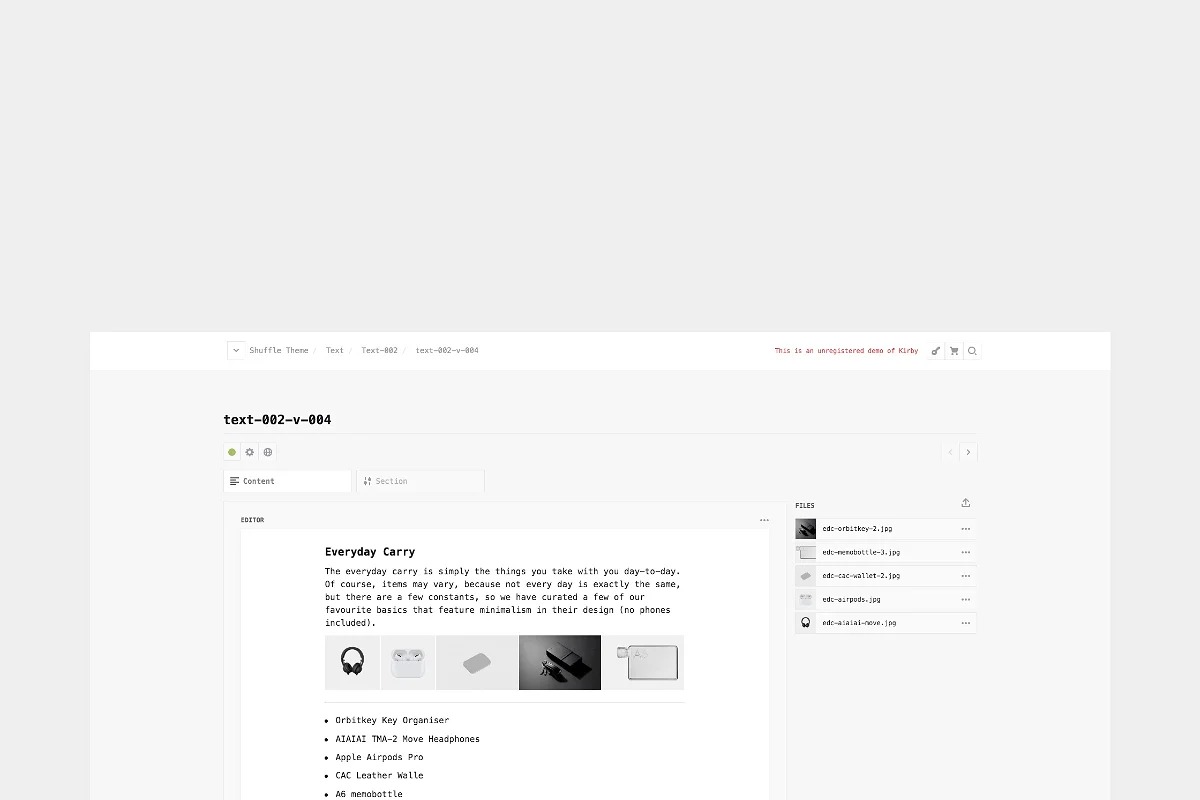
Task: Upload a file using the Files upload icon
Action: [x=965, y=503]
